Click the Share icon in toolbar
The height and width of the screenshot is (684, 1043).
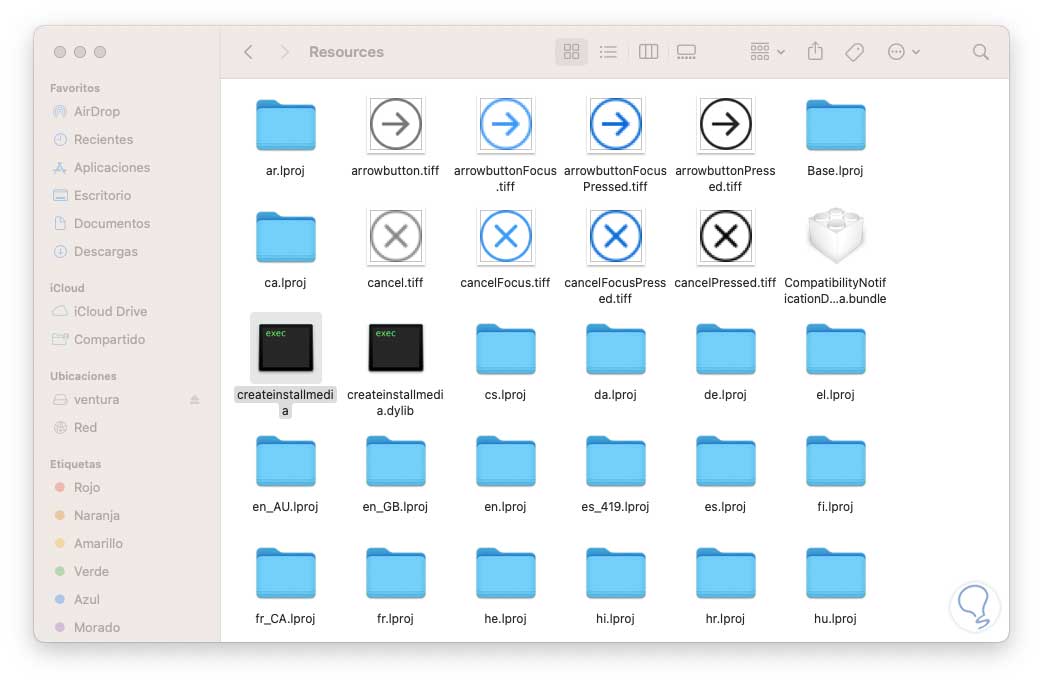point(815,52)
